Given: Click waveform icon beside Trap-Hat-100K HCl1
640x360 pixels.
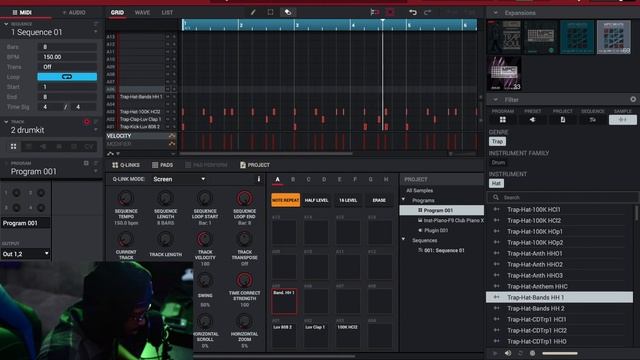Looking at the screenshot, I should tap(496, 209).
